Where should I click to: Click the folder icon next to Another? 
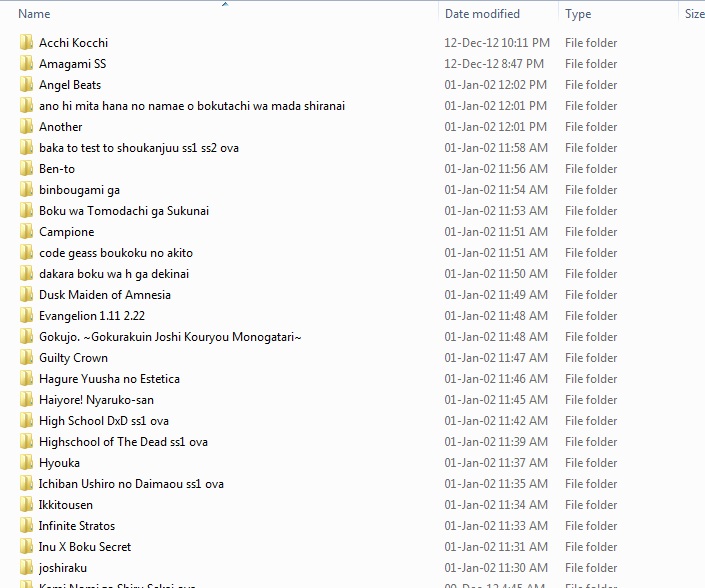[x=27, y=127]
